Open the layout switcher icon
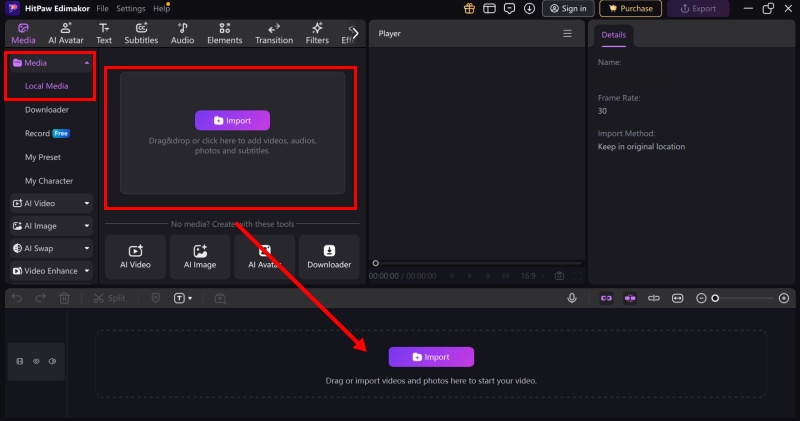The height and width of the screenshot is (421, 800). point(489,9)
